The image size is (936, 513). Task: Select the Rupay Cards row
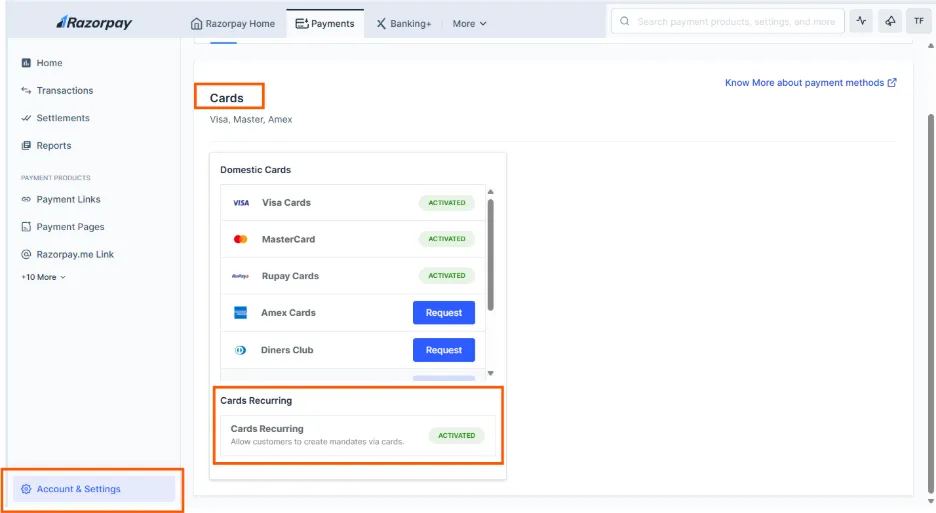[x=353, y=275]
